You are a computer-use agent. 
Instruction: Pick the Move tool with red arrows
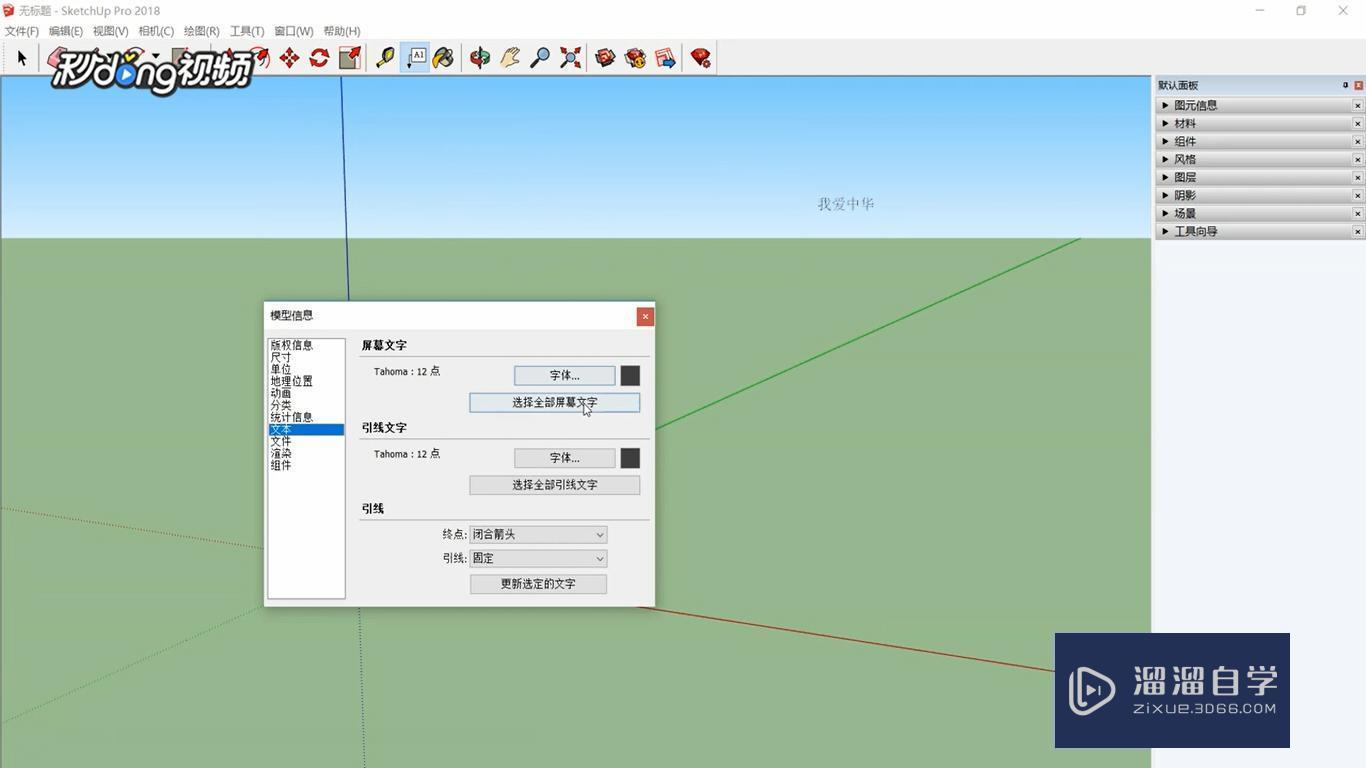click(289, 58)
